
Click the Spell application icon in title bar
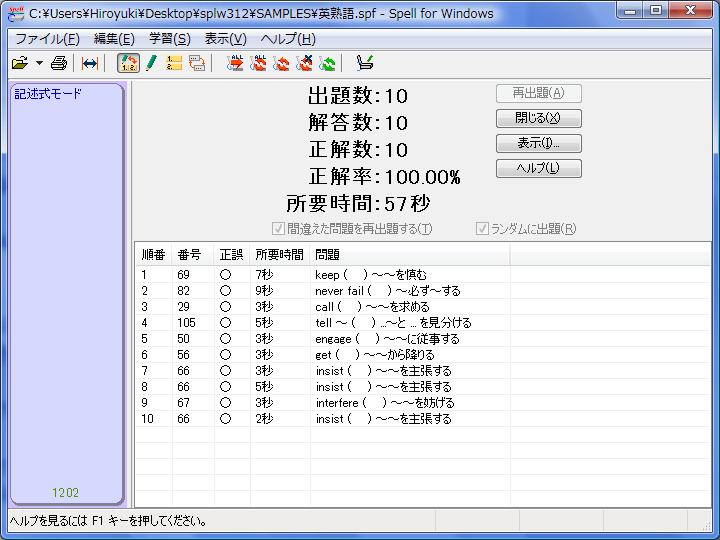(x=16, y=13)
